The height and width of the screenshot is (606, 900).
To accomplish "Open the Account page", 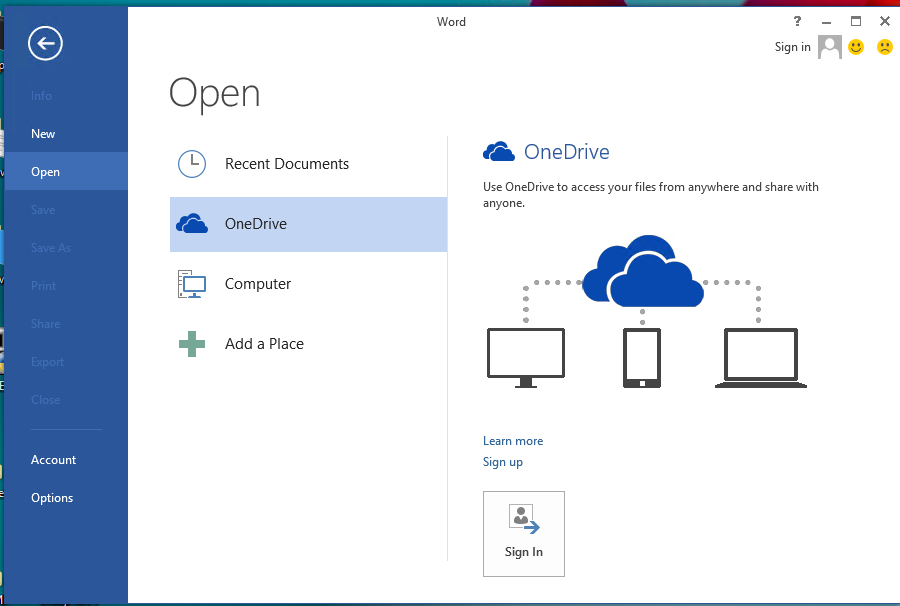I will pyautogui.click(x=53, y=459).
